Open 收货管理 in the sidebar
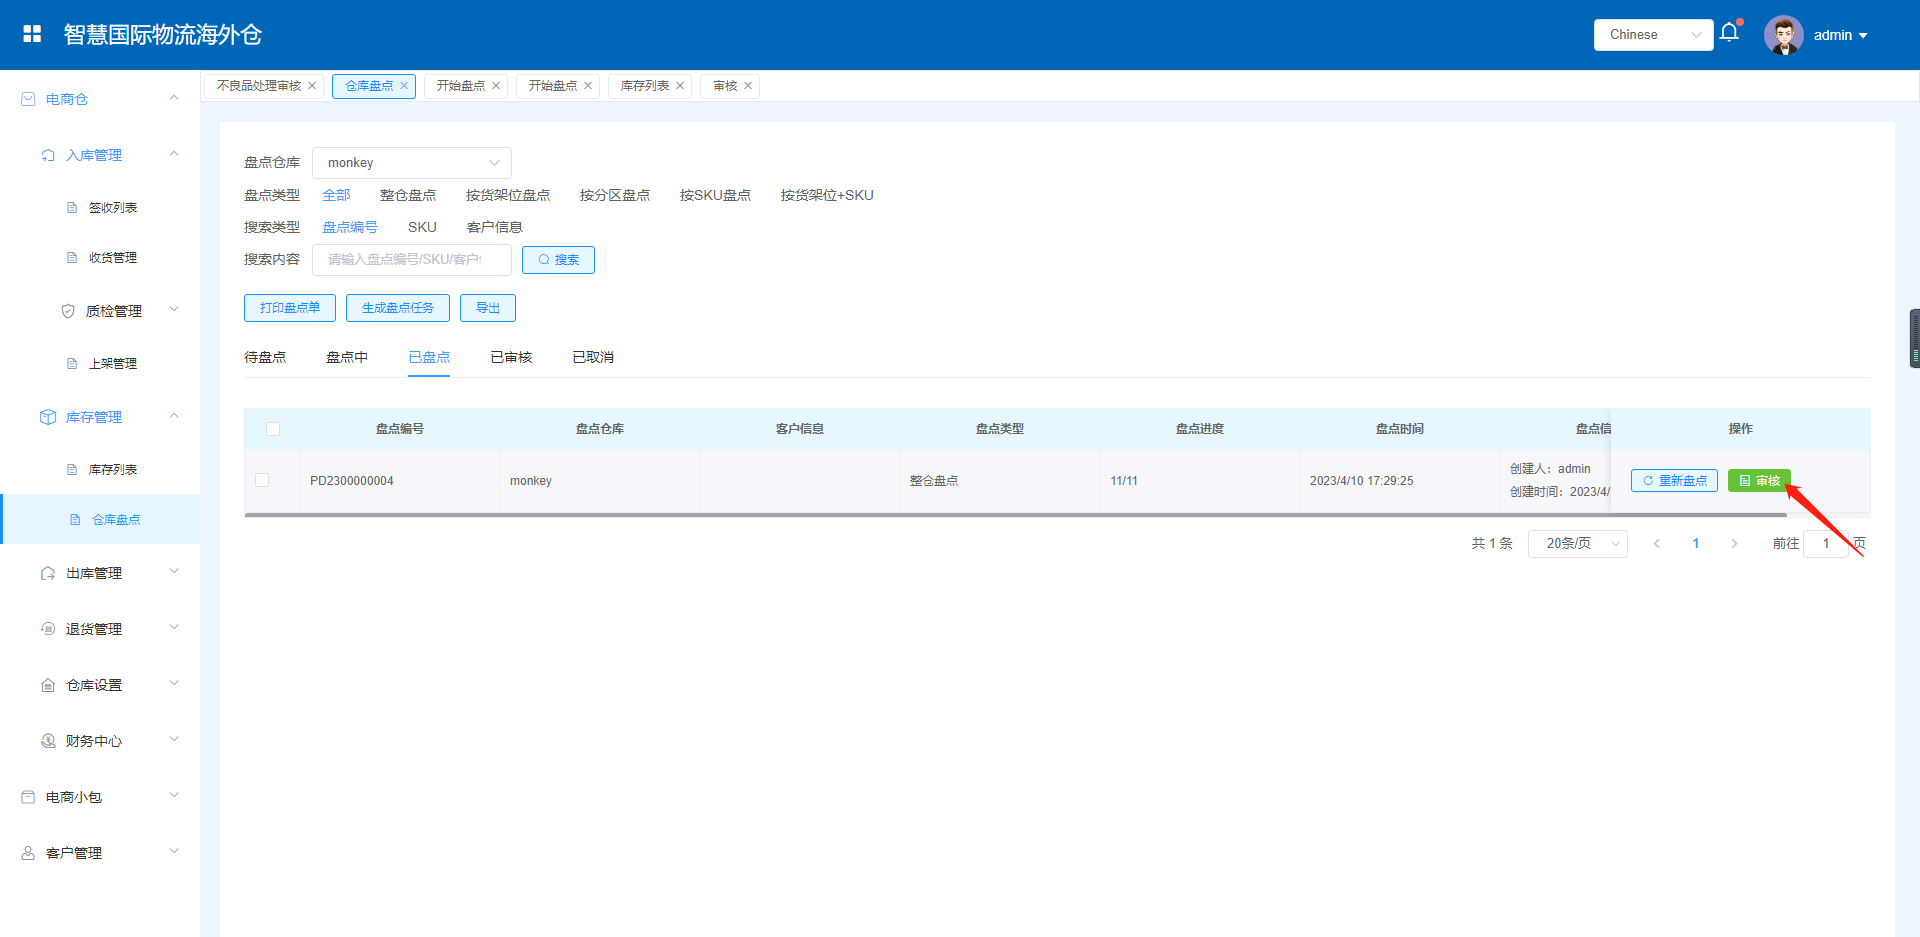Viewport: 1920px width, 937px height. click(x=112, y=258)
